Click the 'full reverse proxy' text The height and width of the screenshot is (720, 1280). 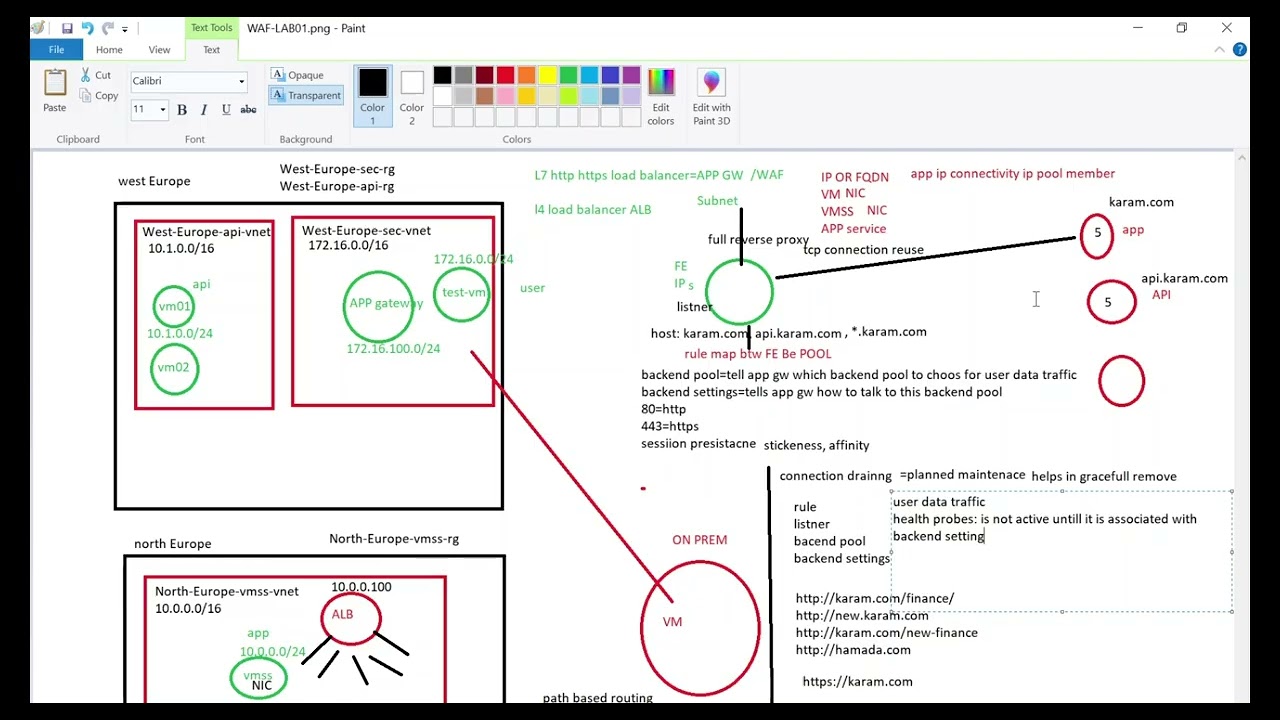coord(758,240)
